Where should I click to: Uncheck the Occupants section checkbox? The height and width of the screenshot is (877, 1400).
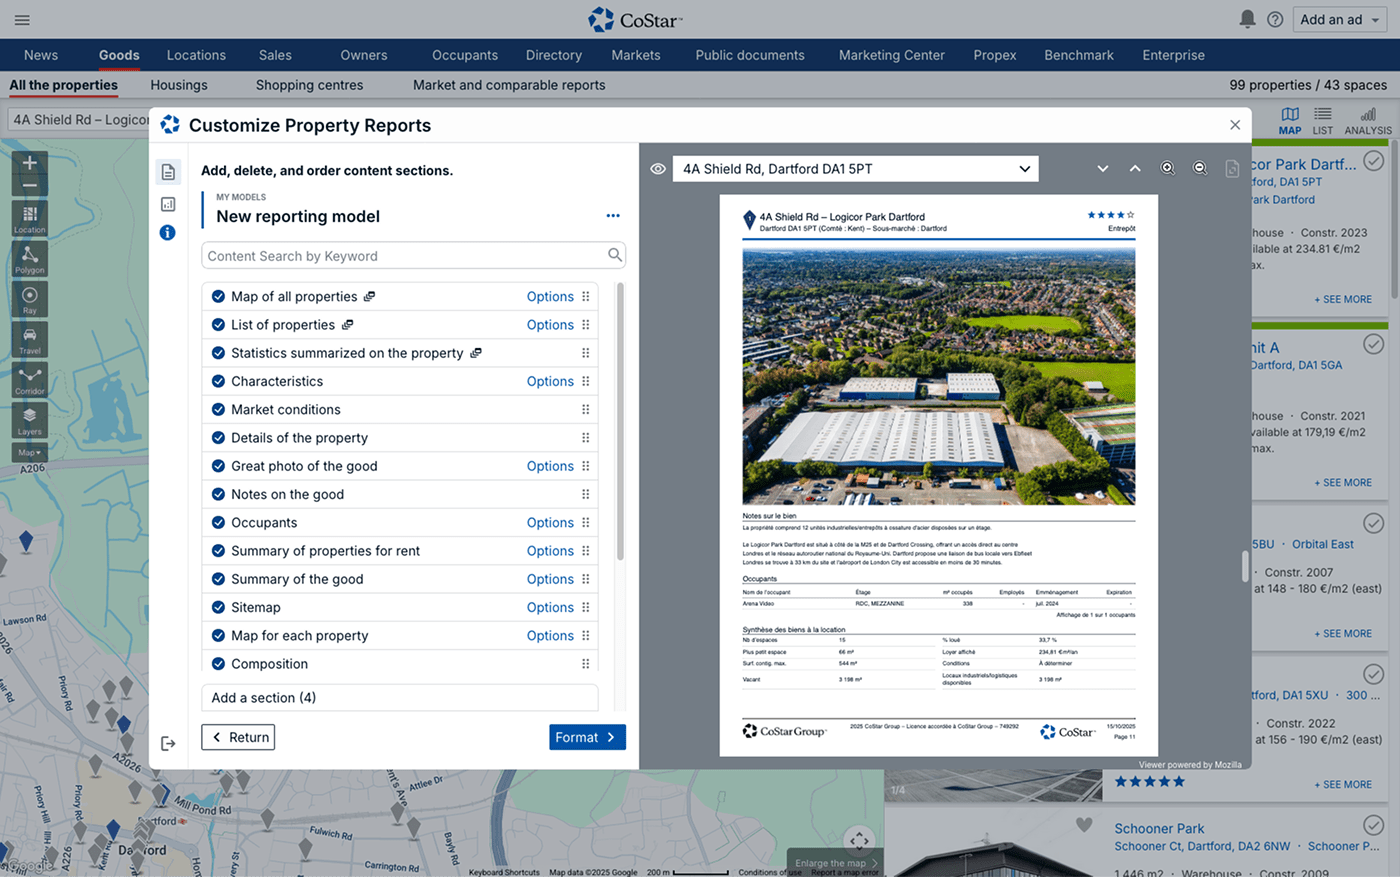point(218,522)
